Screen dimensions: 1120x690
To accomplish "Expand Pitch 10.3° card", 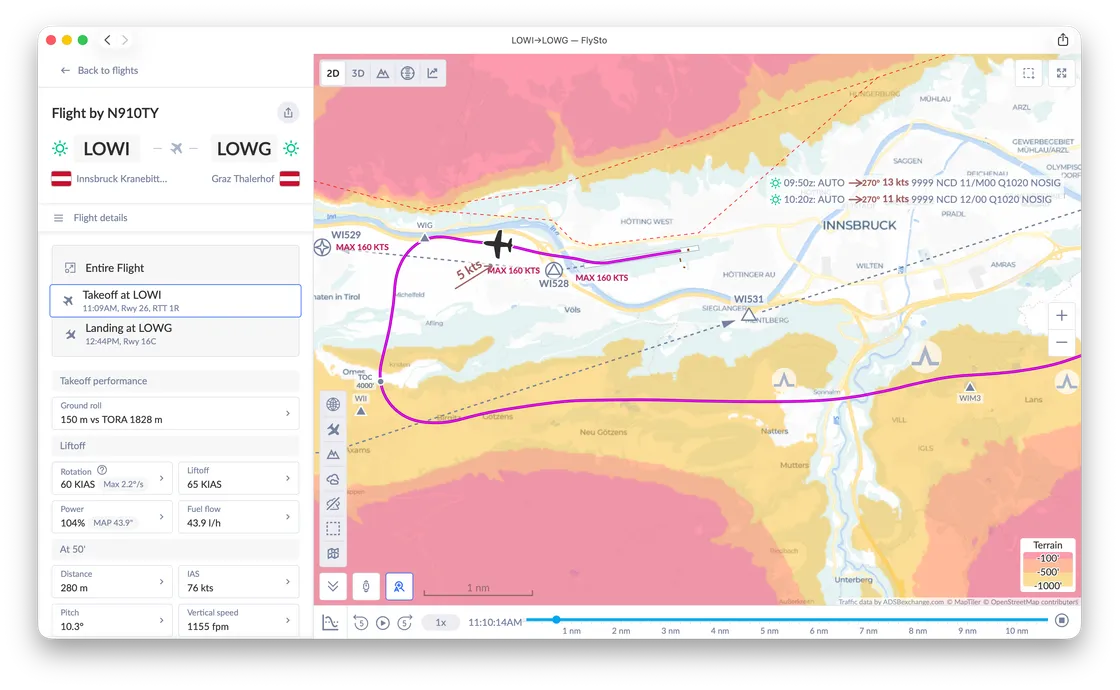I will pos(112,620).
